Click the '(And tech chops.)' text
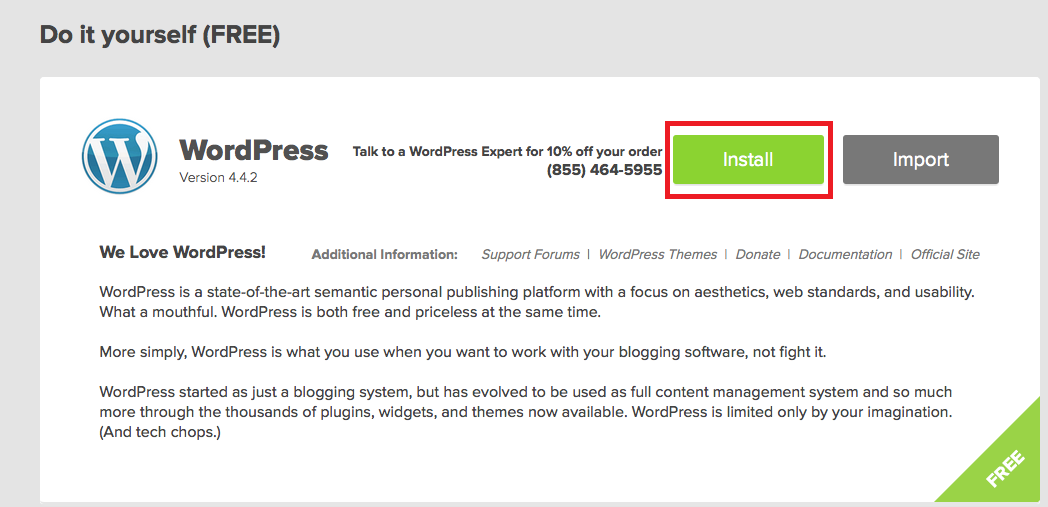Viewport: 1048px width, 507px height. 160,432
